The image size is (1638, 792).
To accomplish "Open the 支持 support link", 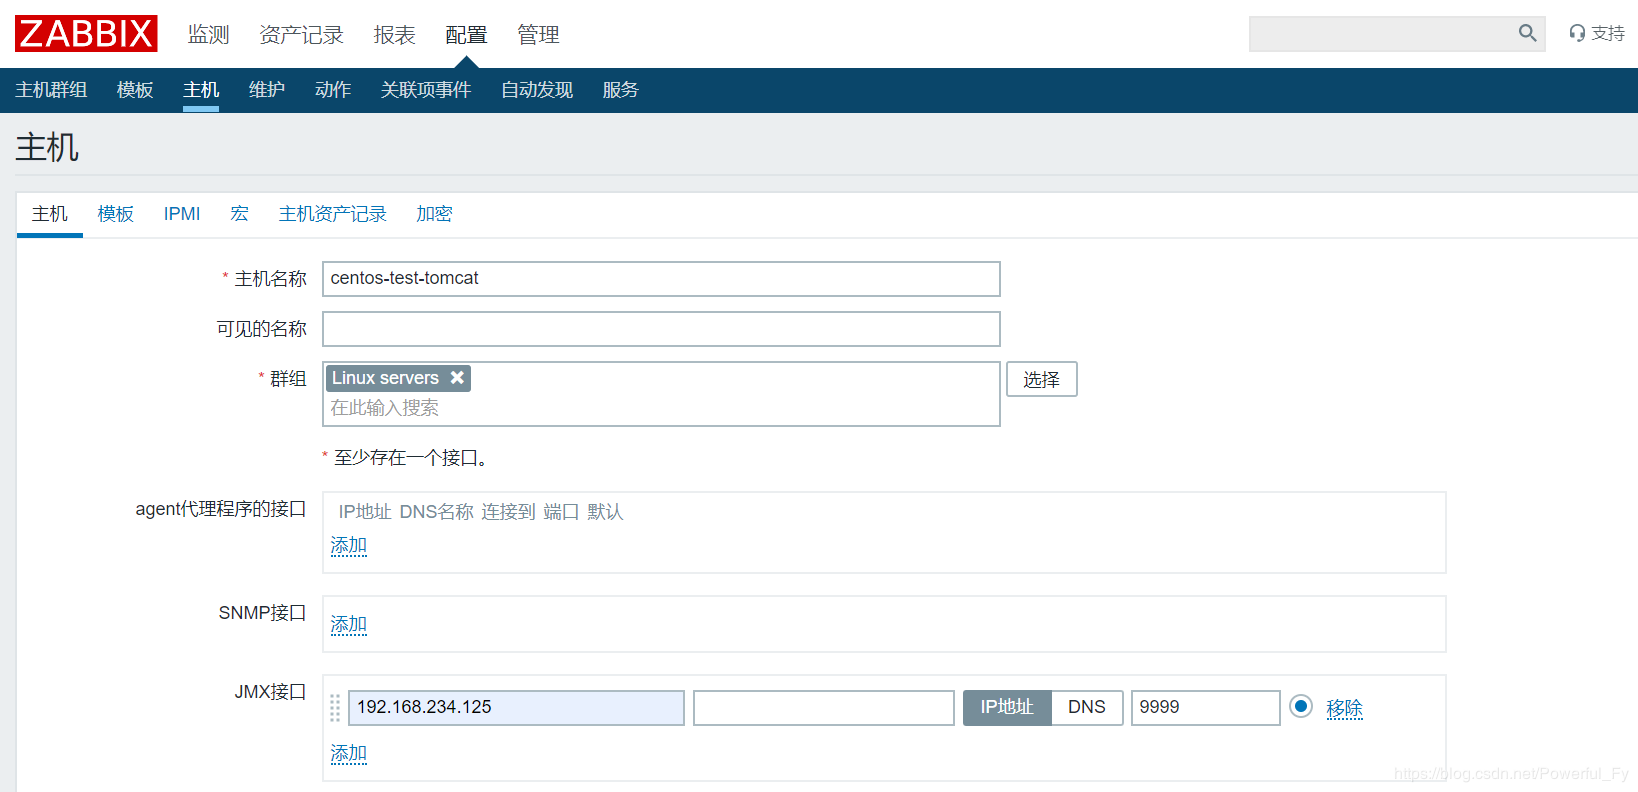I will (x=1597, y=33).
